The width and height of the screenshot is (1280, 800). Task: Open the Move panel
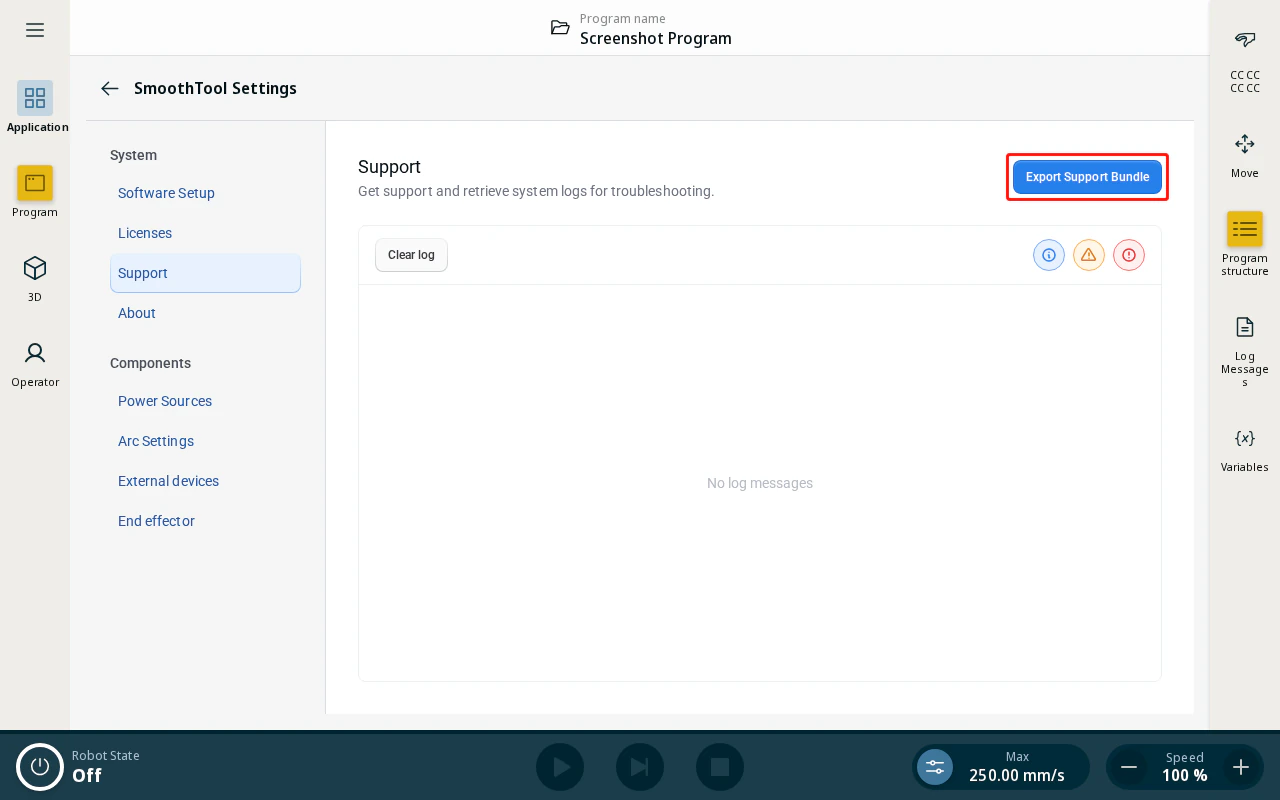(x=1245, y=155)
